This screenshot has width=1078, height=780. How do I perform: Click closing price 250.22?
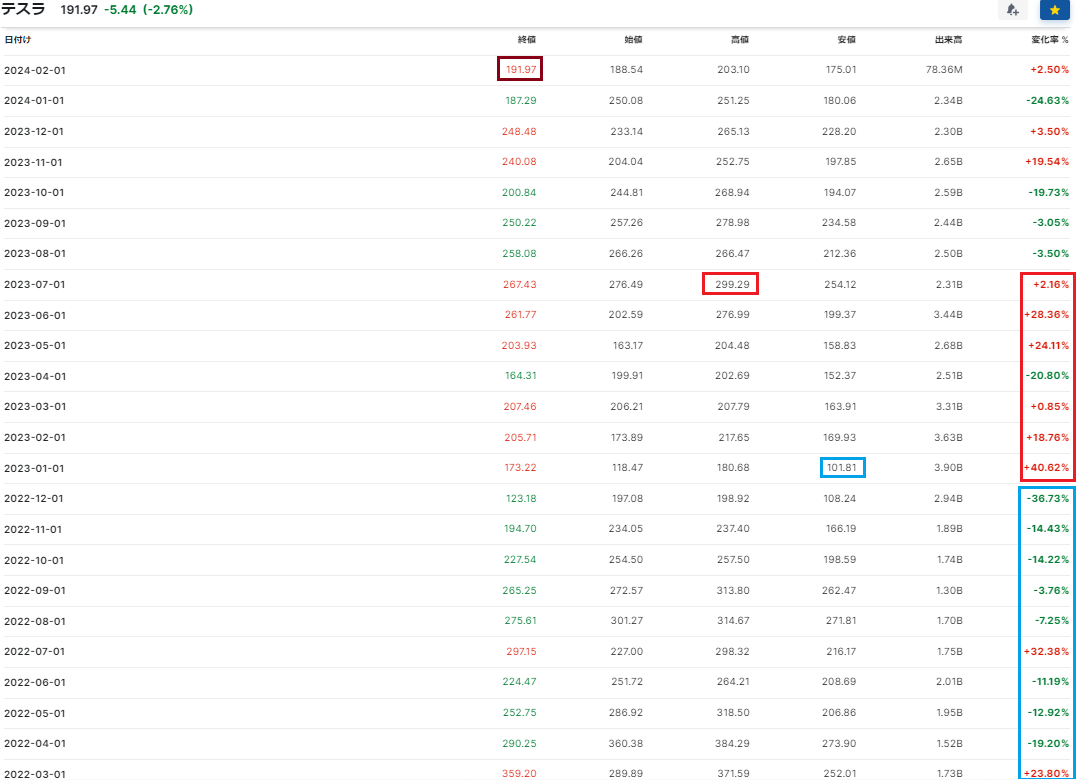click(519, 223)
